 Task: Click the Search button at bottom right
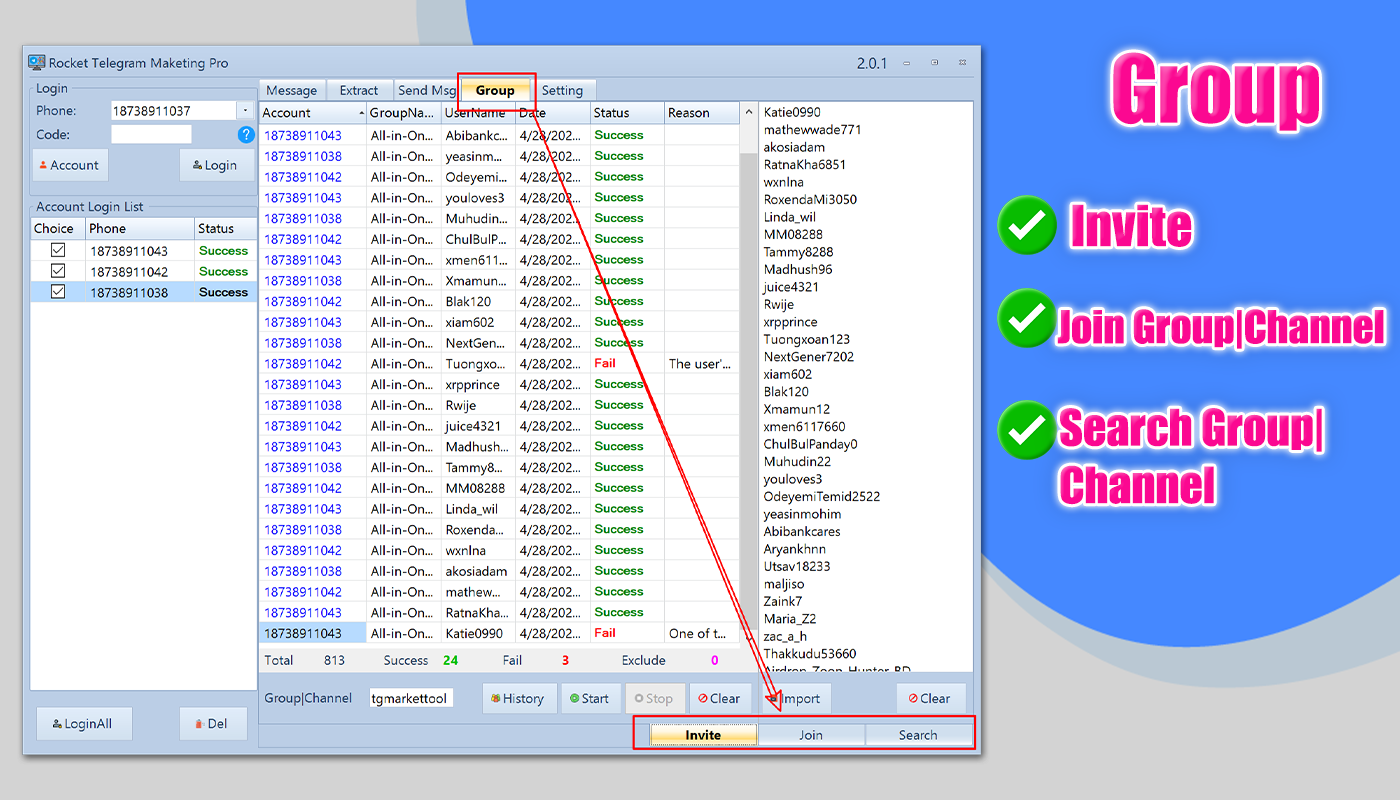(x=918, y=733)
